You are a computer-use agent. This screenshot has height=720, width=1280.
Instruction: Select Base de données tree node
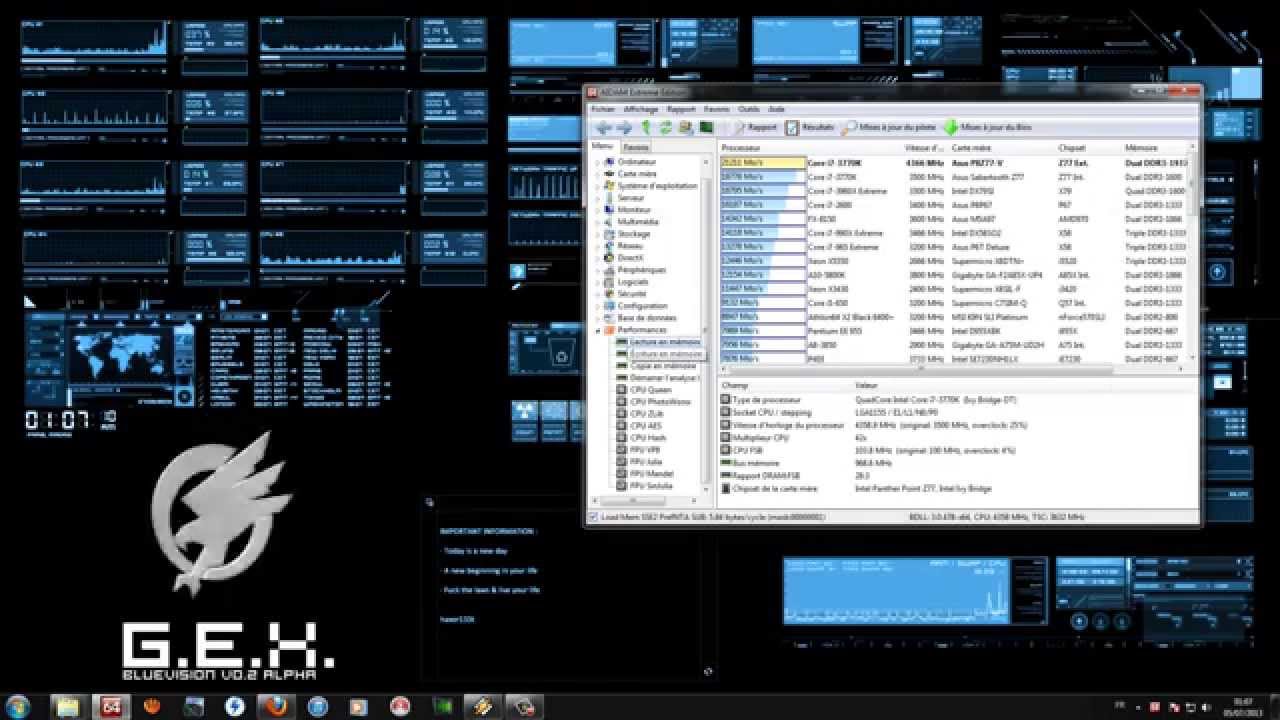[646, 318]
